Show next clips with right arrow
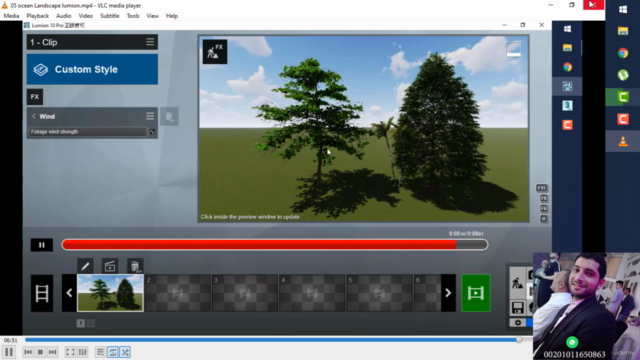Viewport: 640px width, 360px height. point(448,293)
